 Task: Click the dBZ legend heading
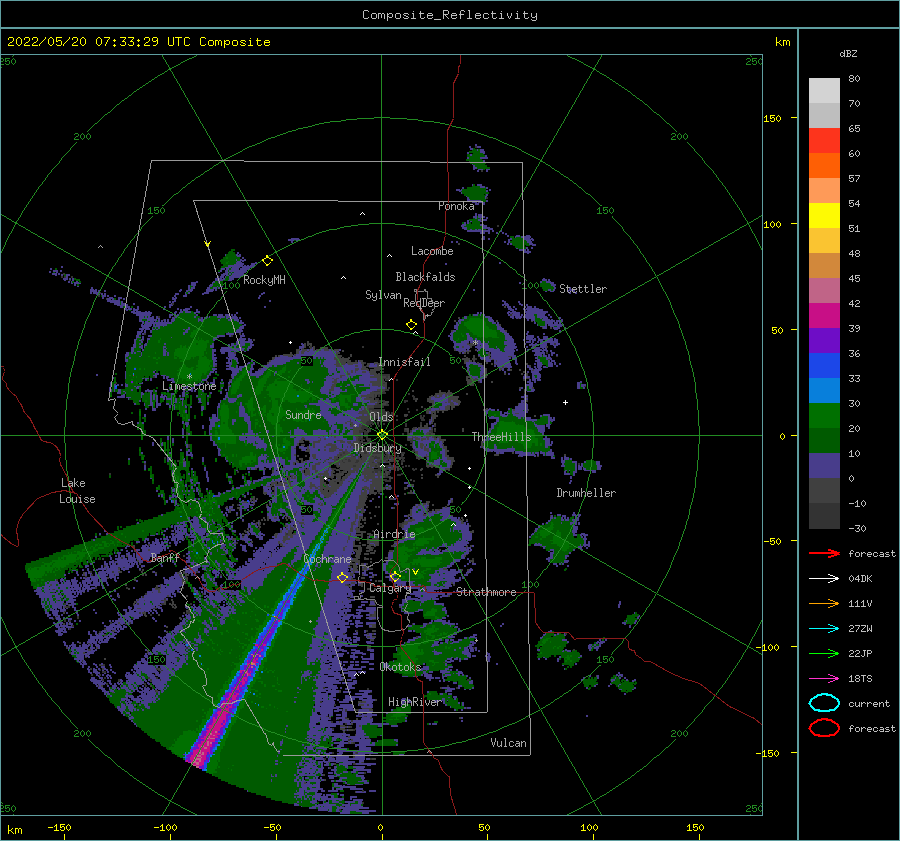848,53
